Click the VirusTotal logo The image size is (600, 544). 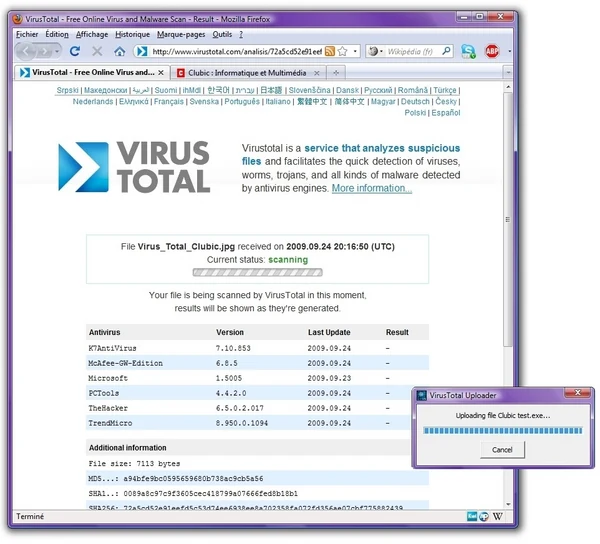134,167
